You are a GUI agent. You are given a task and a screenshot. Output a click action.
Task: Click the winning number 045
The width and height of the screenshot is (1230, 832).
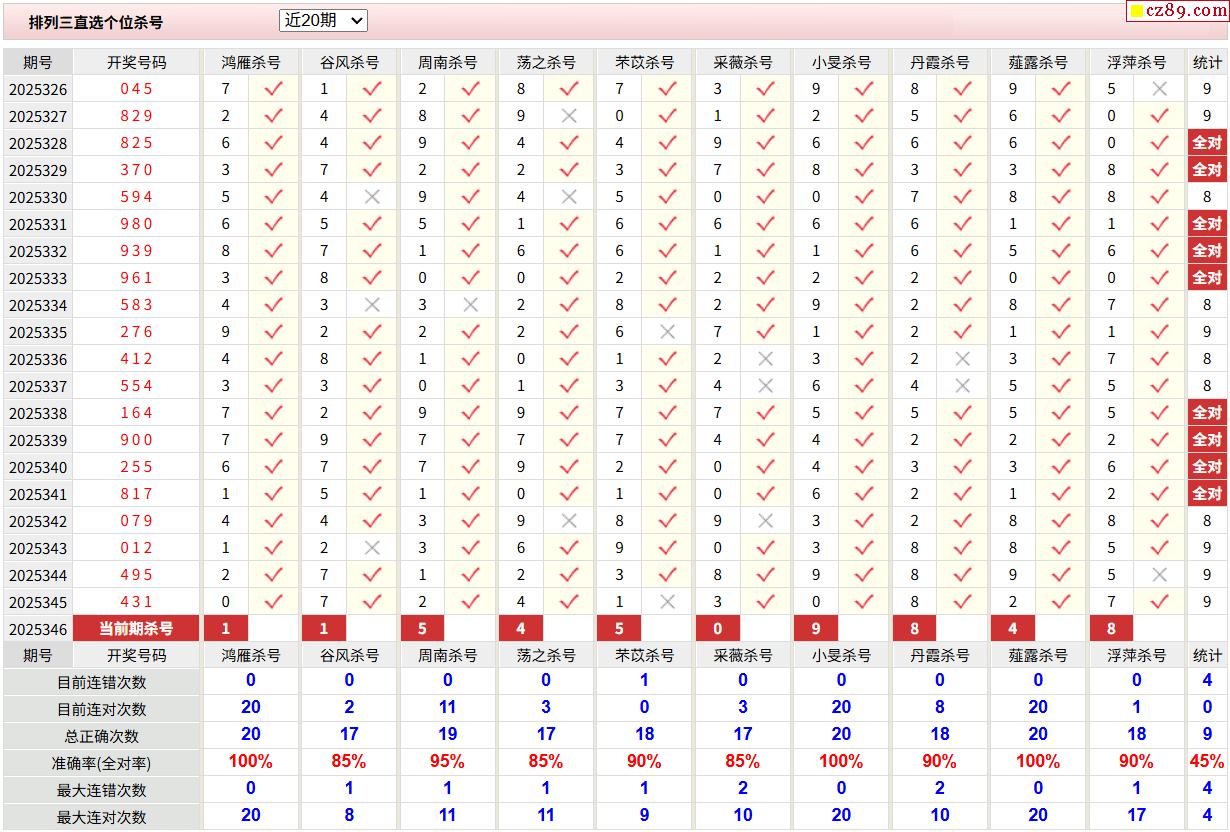tap(137, 89)
